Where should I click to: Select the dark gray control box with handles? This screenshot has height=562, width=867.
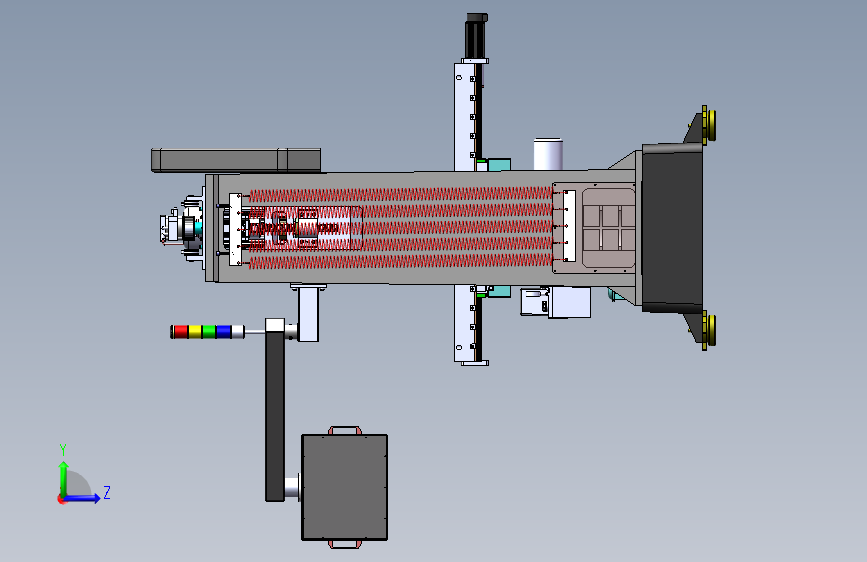(344, 487)
